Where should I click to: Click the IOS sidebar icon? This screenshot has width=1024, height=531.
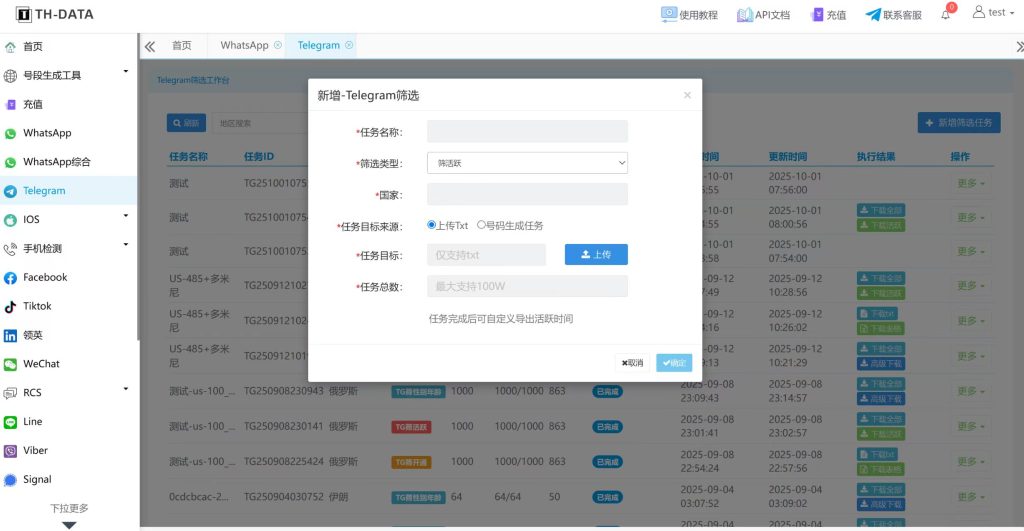coord(10,220)
